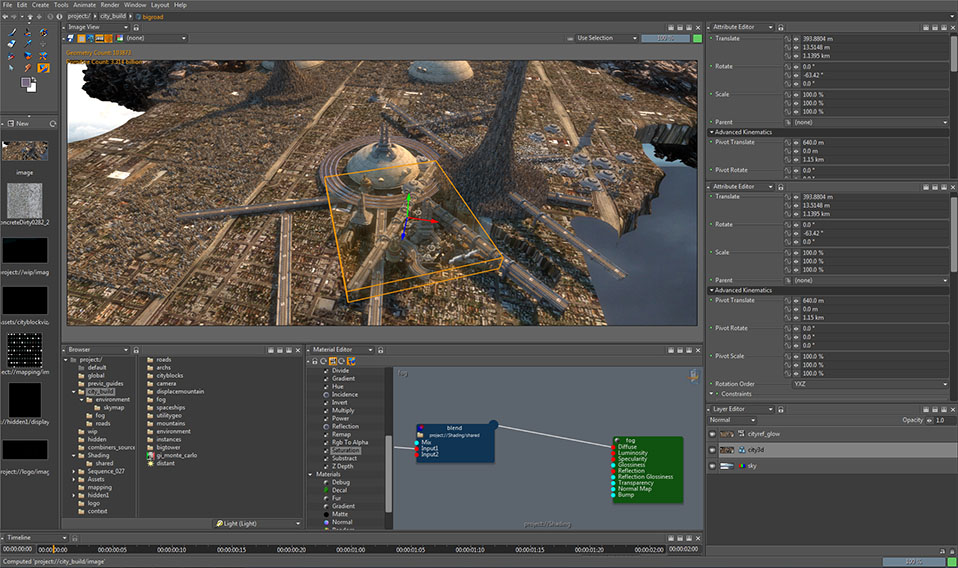
Task: Open the Use Selection dropdown
Action: point(605,38)
